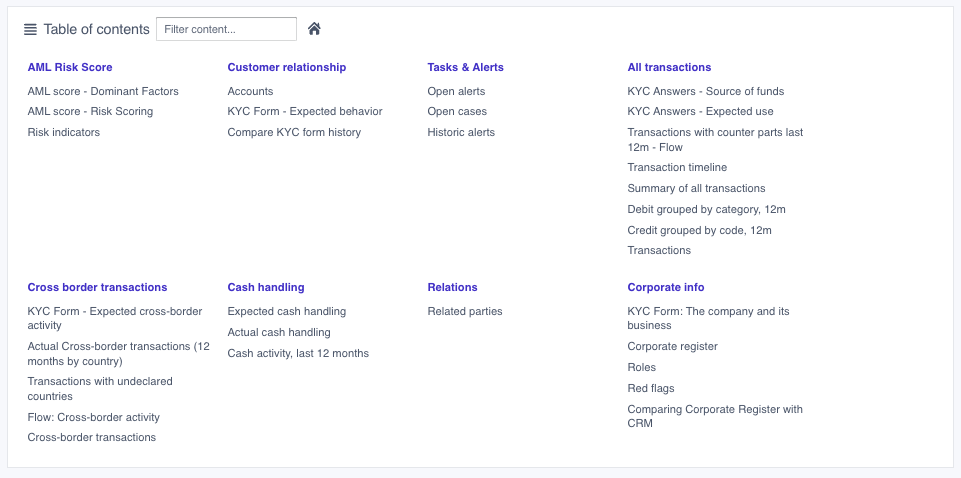
Task: Open KYC Form - Expected behavior
Action: [305, 112]
